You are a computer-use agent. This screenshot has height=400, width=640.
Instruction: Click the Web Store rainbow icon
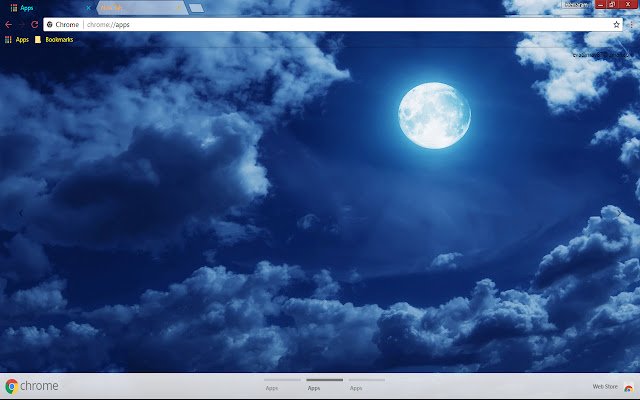(x=629, y=387)
